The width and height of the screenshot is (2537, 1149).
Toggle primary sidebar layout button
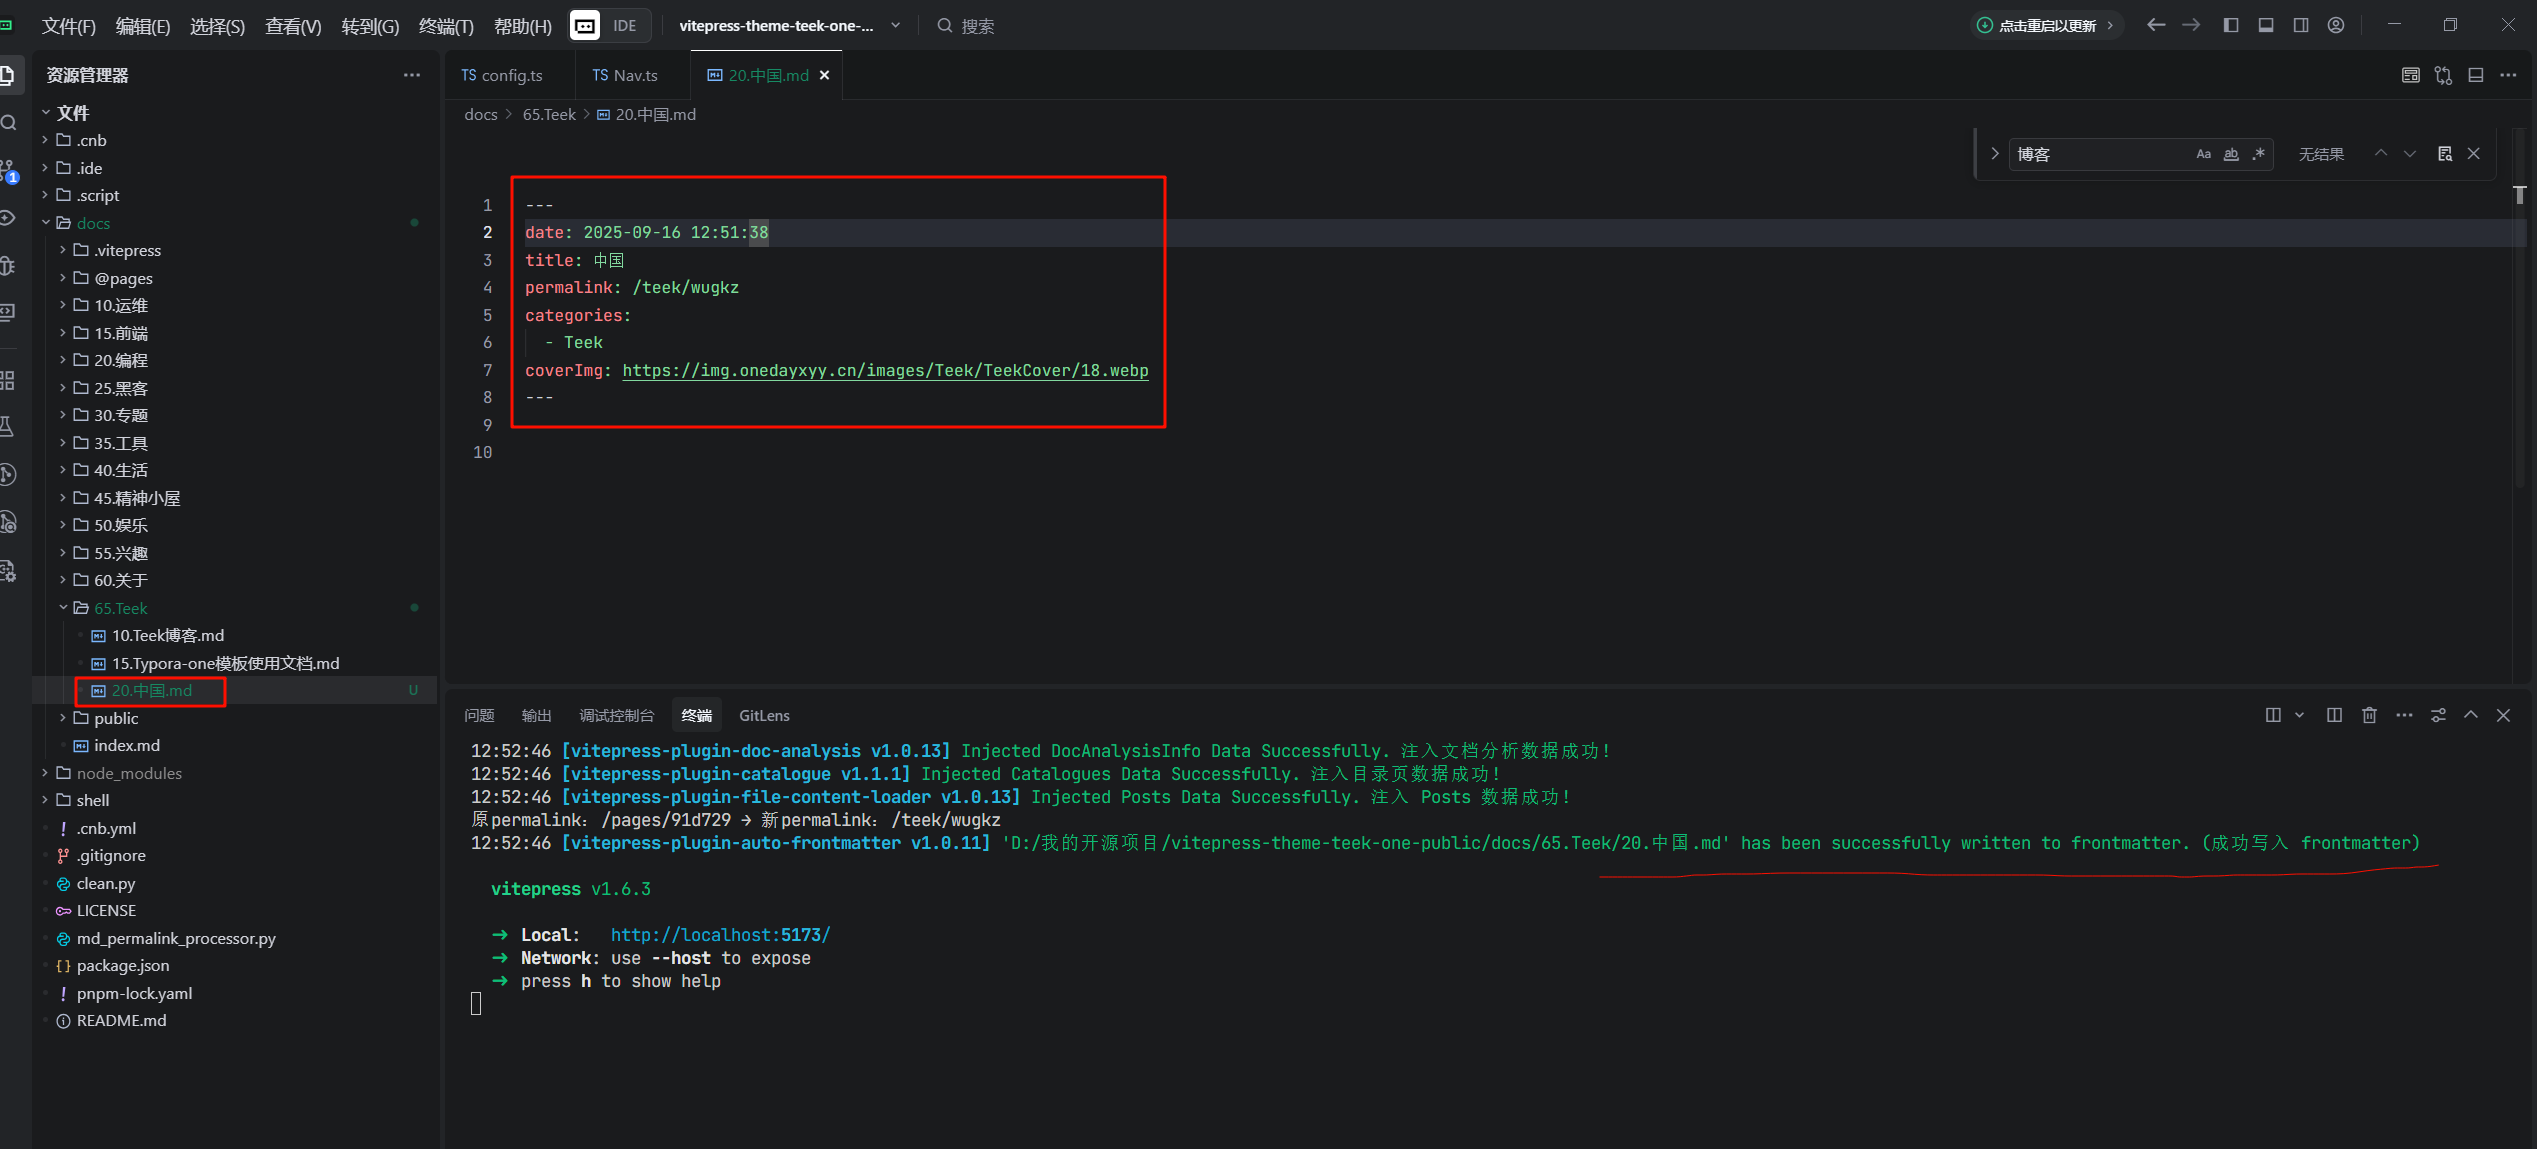2231,25
